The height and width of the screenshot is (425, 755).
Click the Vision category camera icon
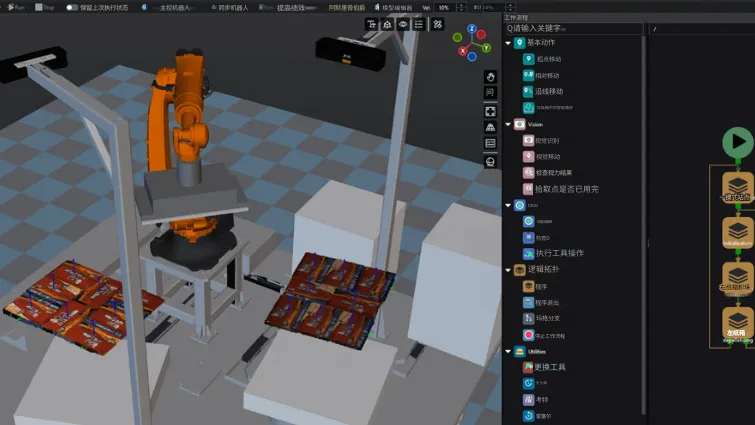520,124
